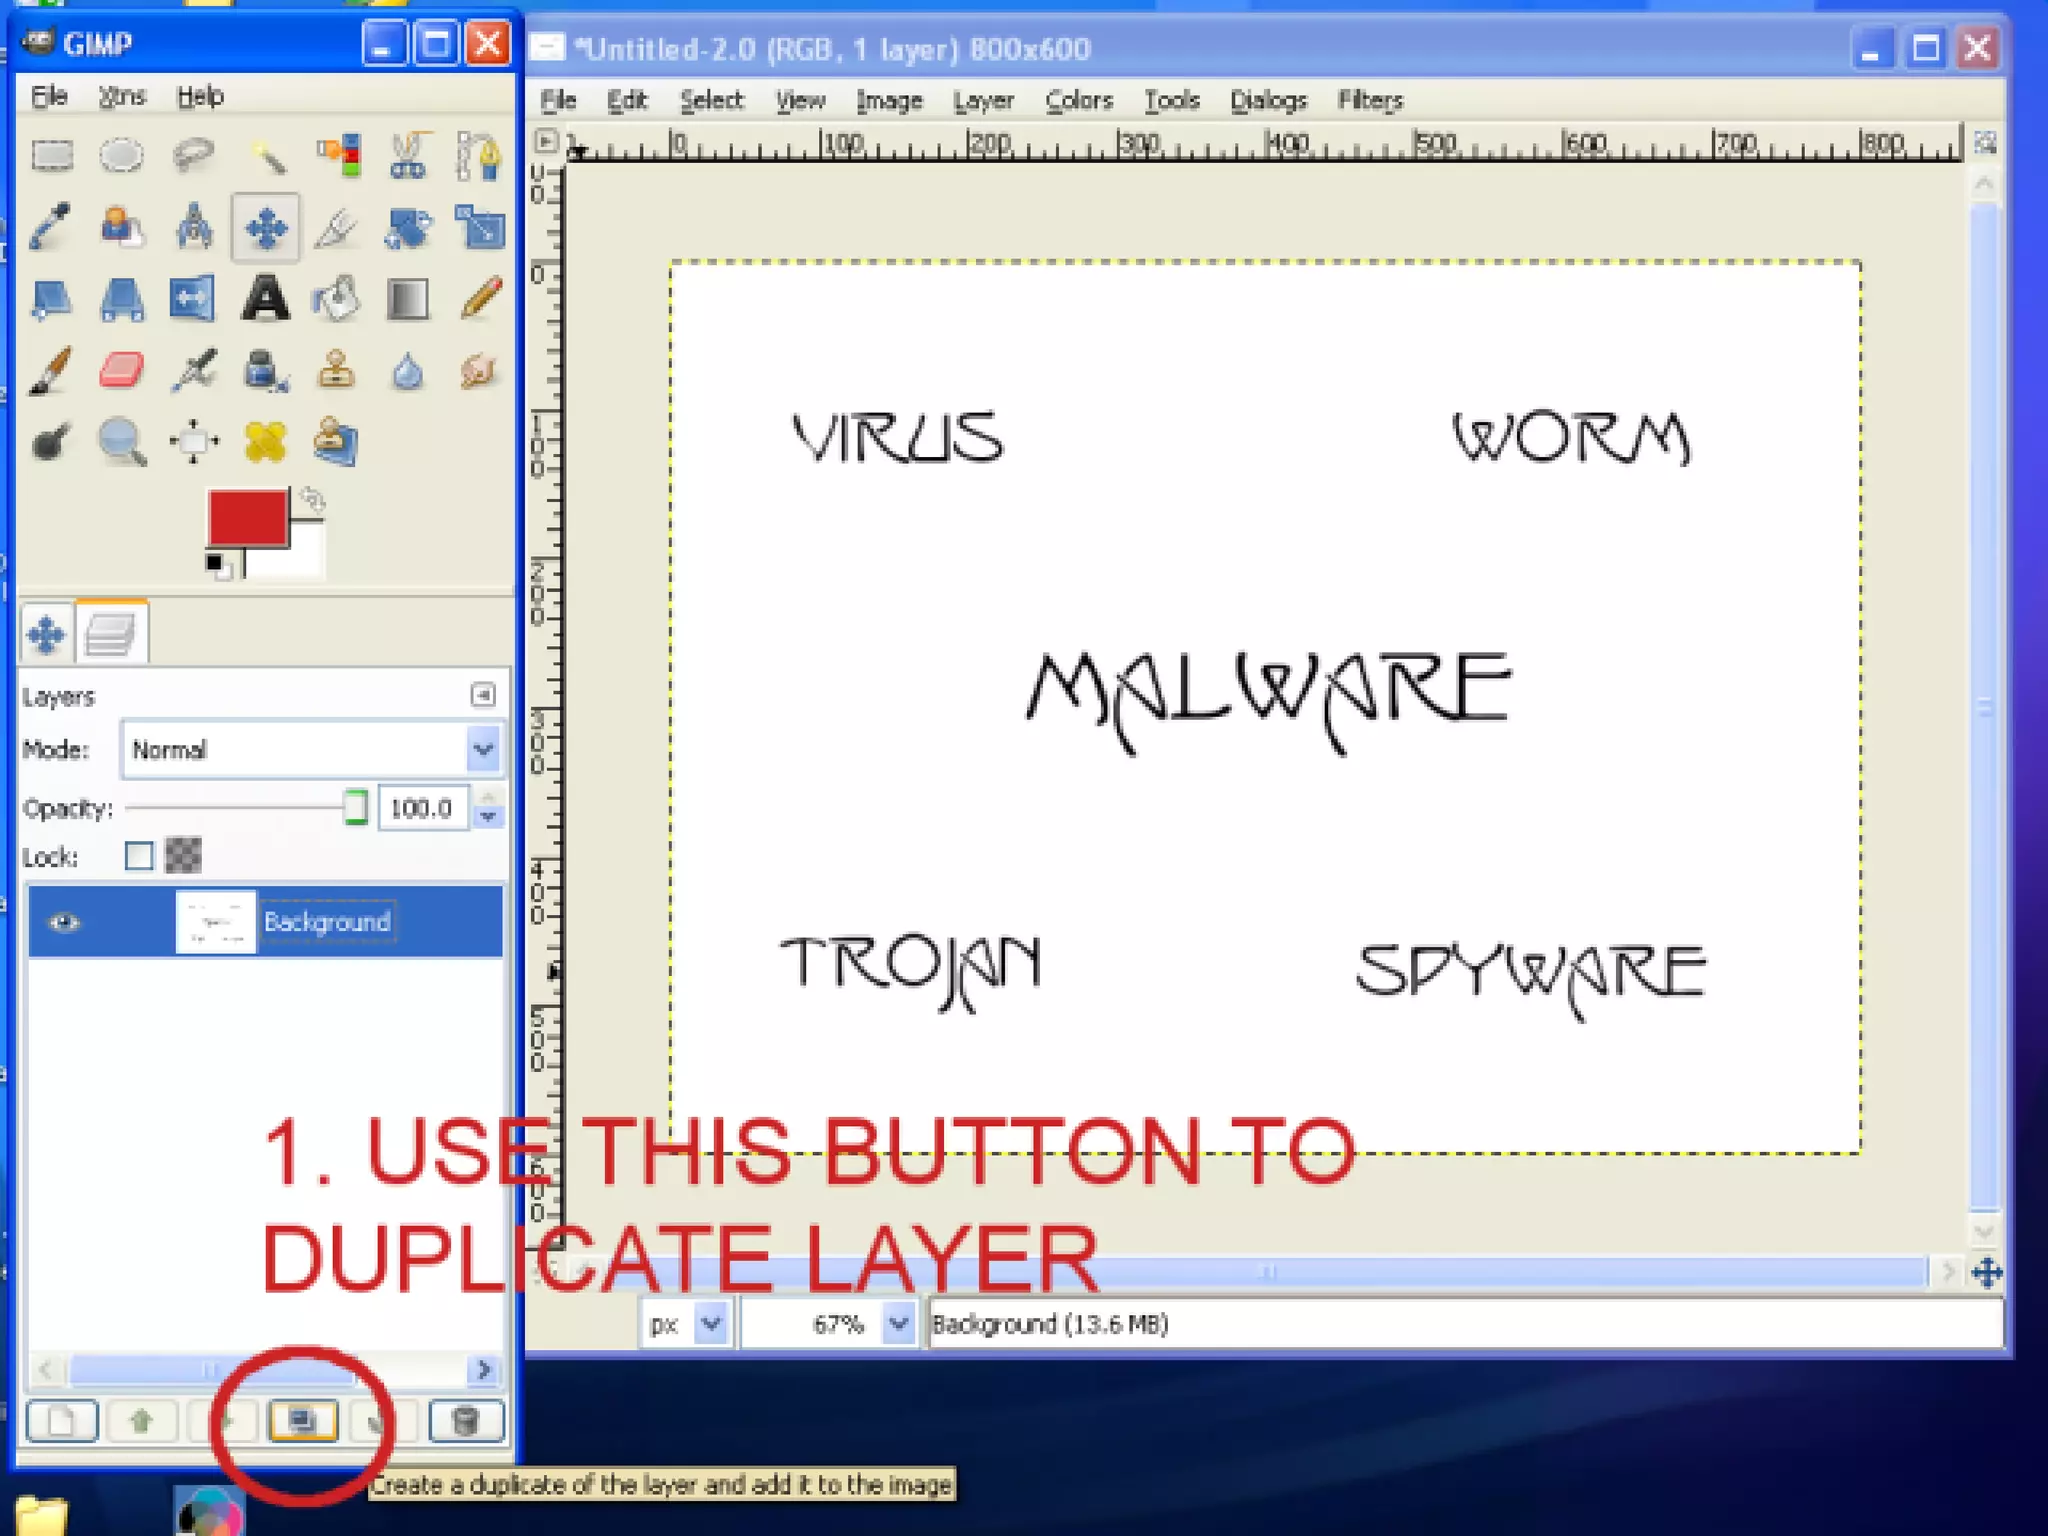Select the Eraser tool
This screenshot has height=1536, width=2048.
click(x=121, y=370)
